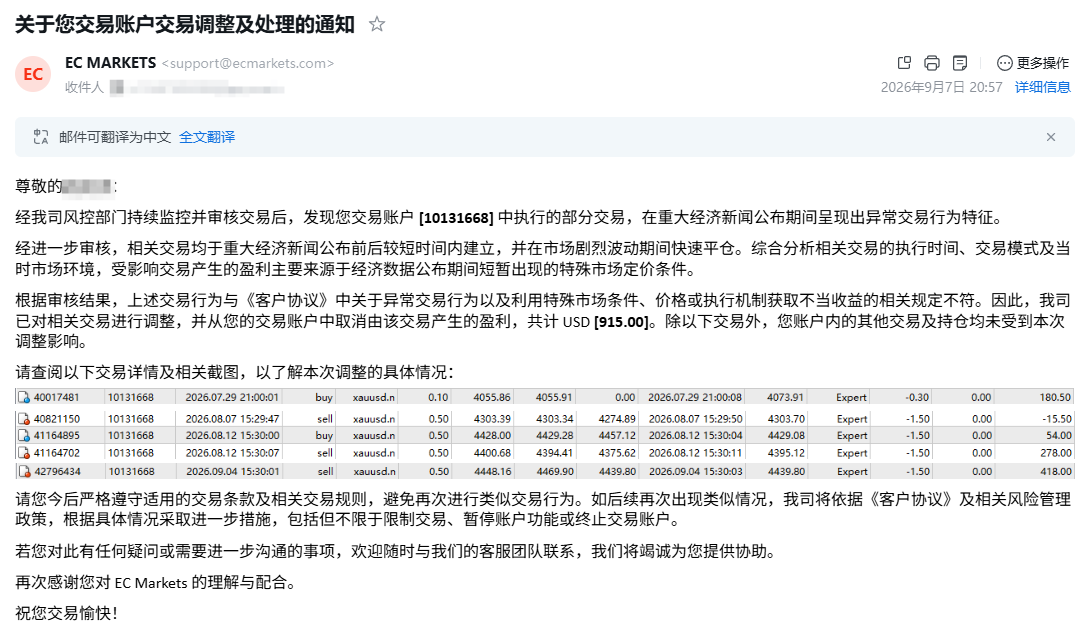Screen dimensions: 1086x640
Task: Print this email using printer icon
Action: (932, 63)
